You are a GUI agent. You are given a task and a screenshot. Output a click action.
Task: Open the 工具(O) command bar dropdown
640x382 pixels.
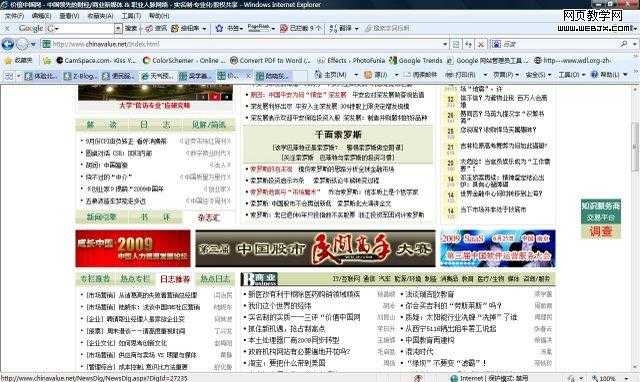[571, 75]
